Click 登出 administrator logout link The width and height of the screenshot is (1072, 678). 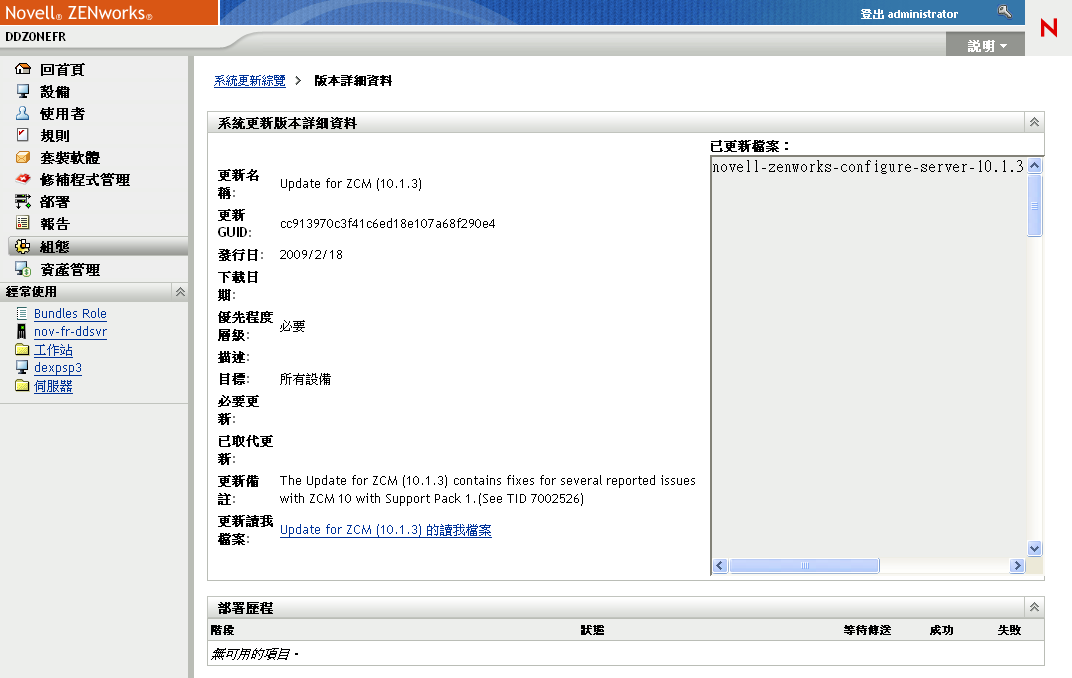tap(909, 14)
